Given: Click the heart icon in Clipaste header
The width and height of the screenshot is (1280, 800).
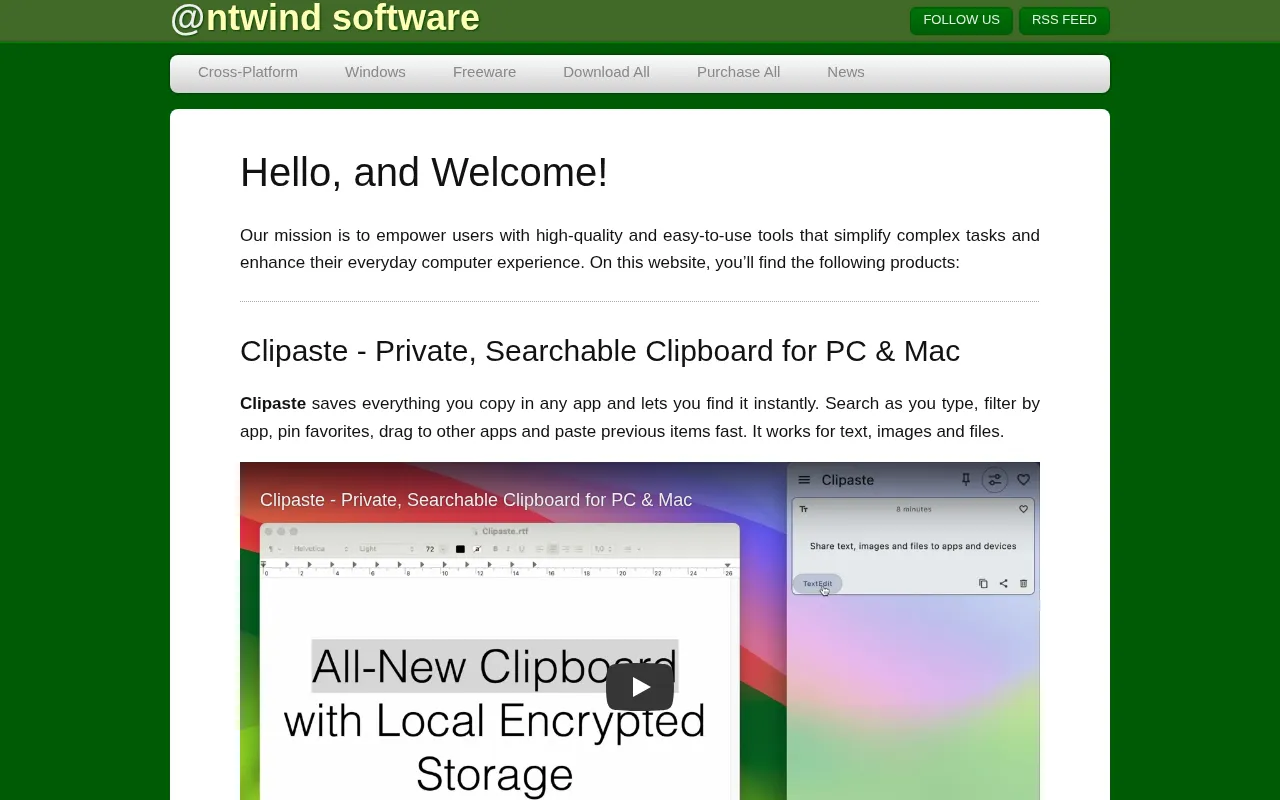Looking at the screenshot, I should [x=1024, y=480].
